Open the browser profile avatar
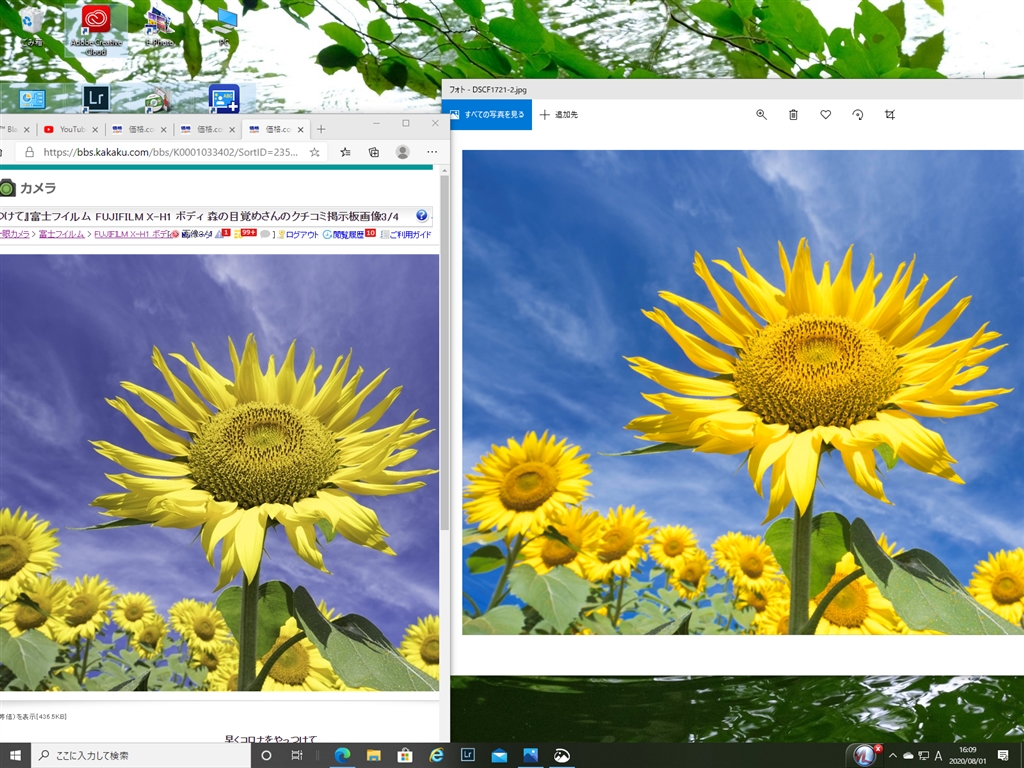 tap(403, 152)
